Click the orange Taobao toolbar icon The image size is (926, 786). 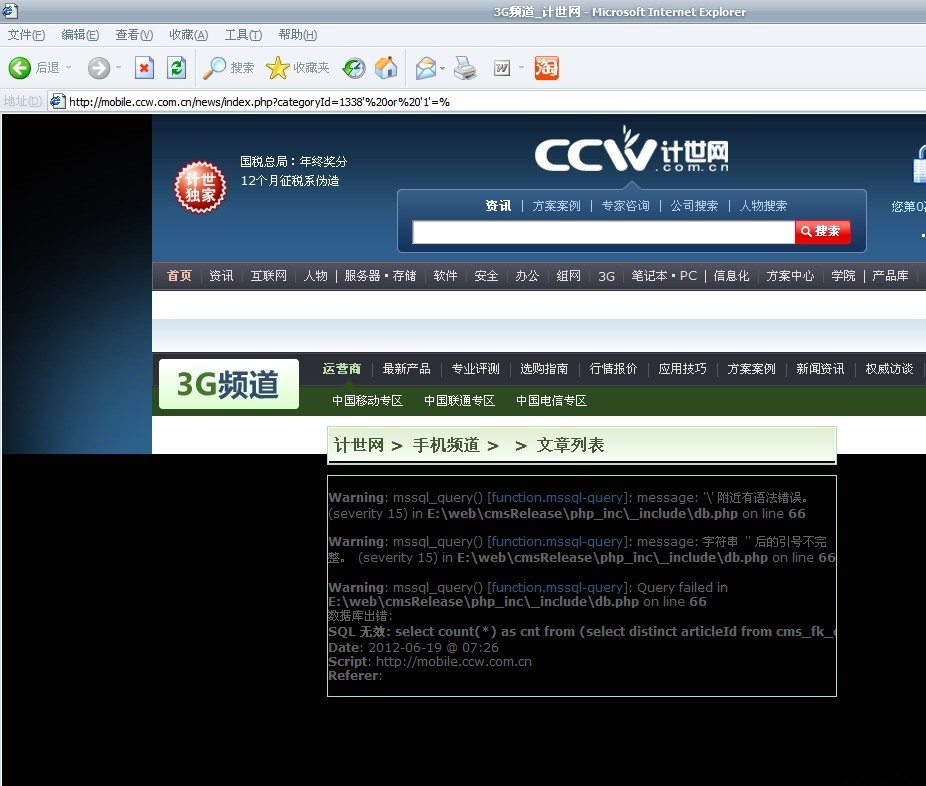coord(546,68)
